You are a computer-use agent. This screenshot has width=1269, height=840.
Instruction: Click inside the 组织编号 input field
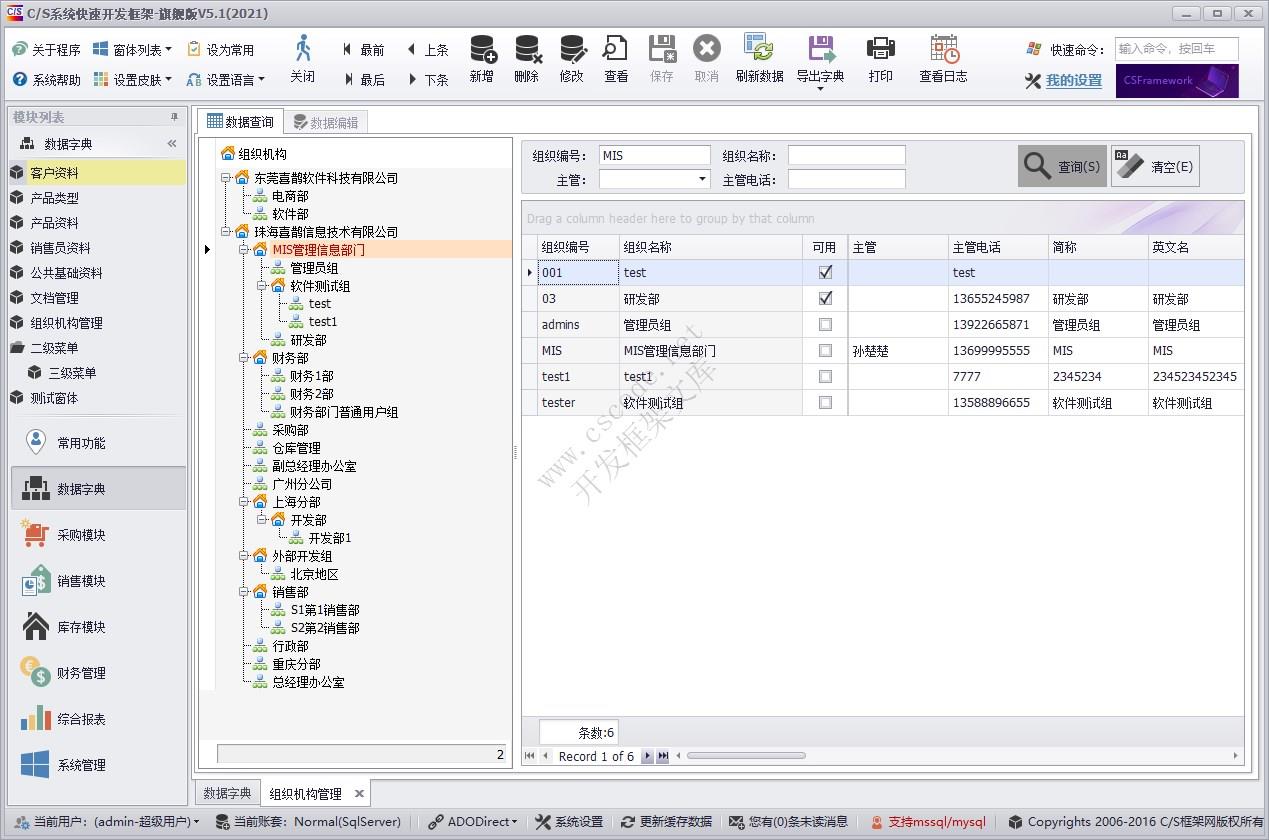(x=654, y=154)
